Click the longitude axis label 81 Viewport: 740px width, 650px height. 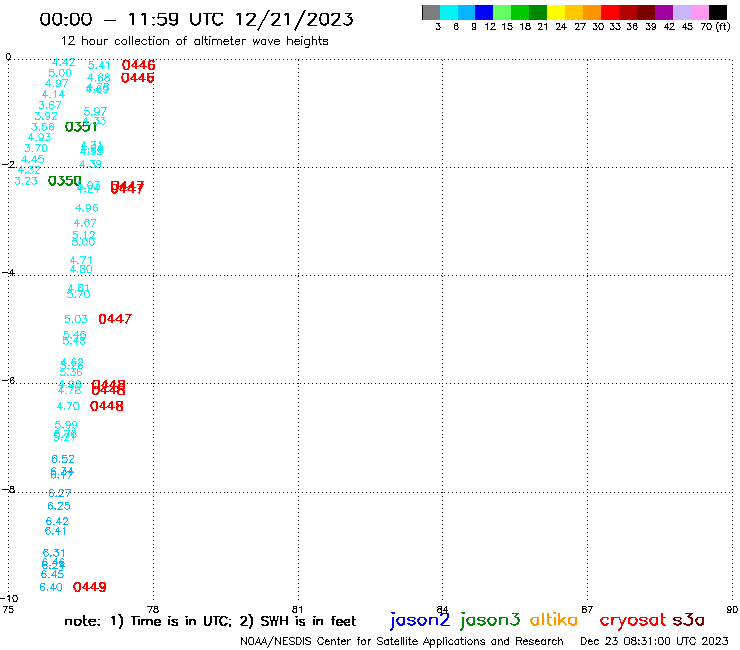(297, 609)
